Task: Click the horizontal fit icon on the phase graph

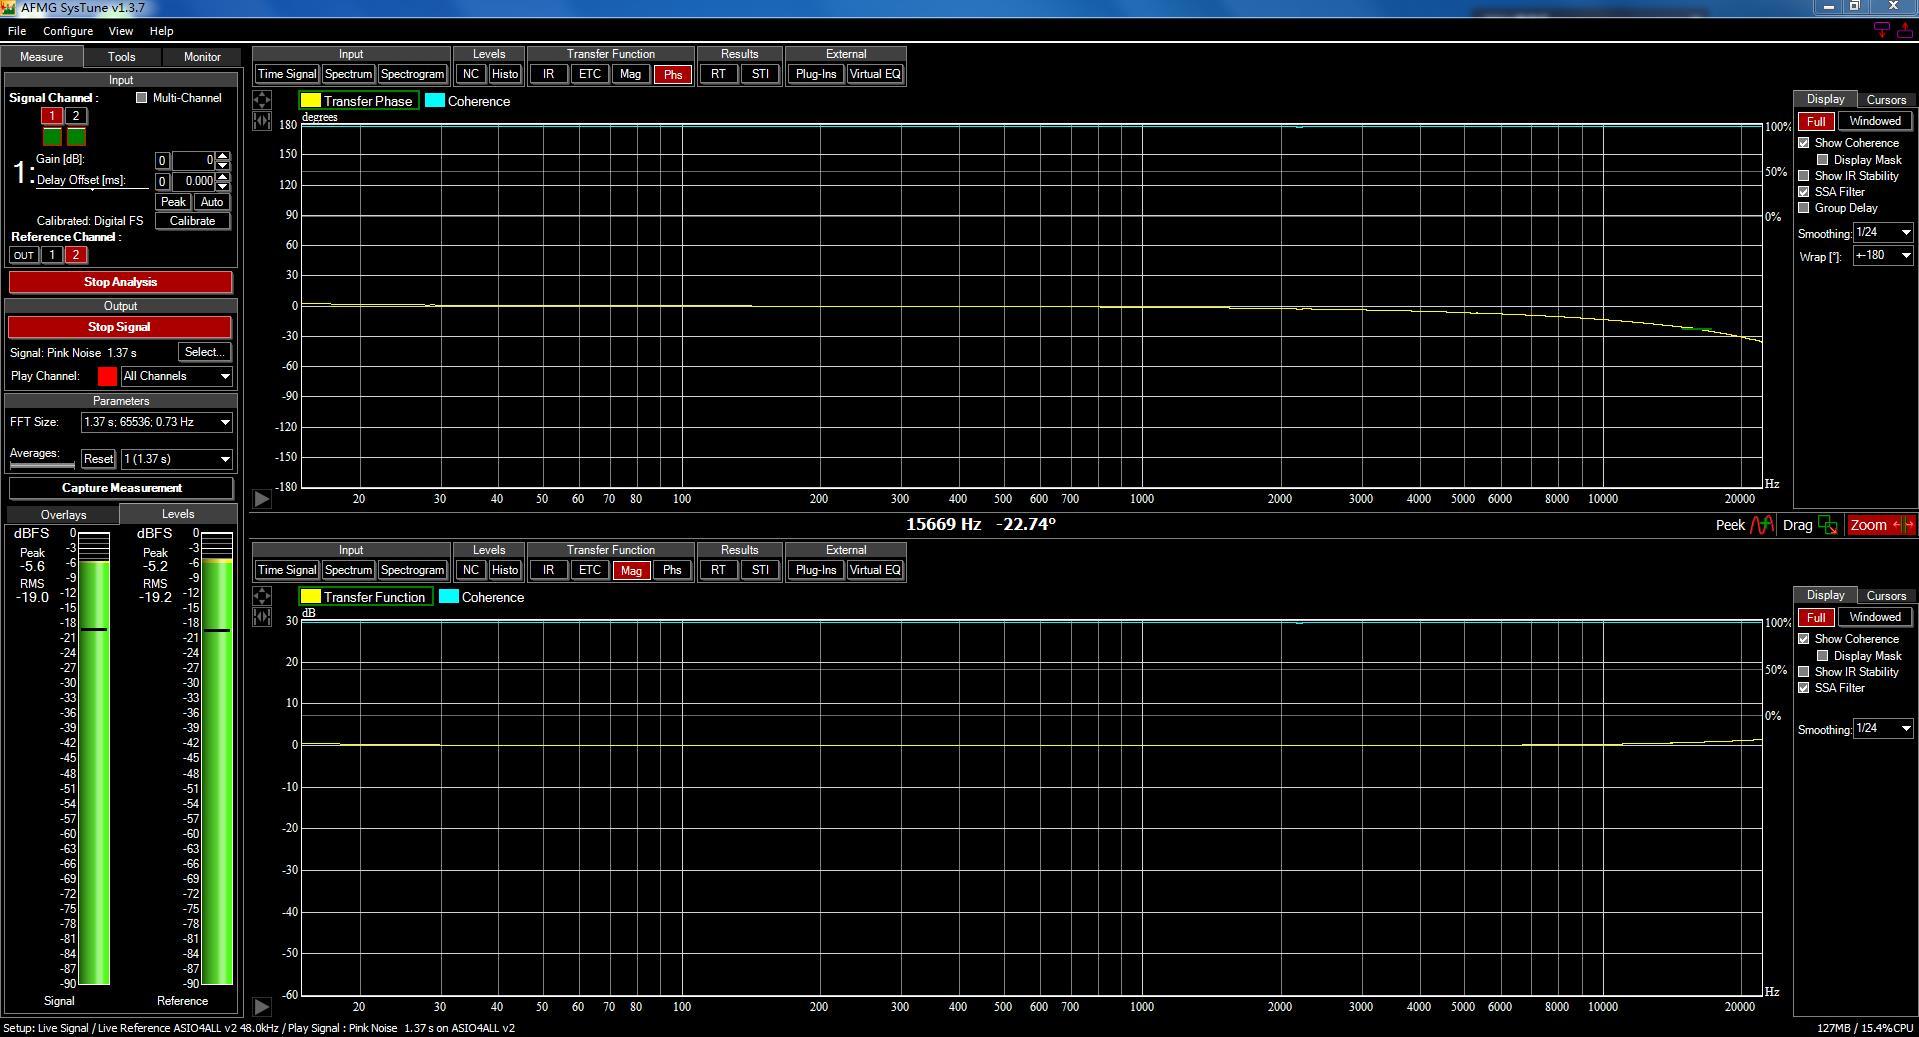Action: [262, 121]
